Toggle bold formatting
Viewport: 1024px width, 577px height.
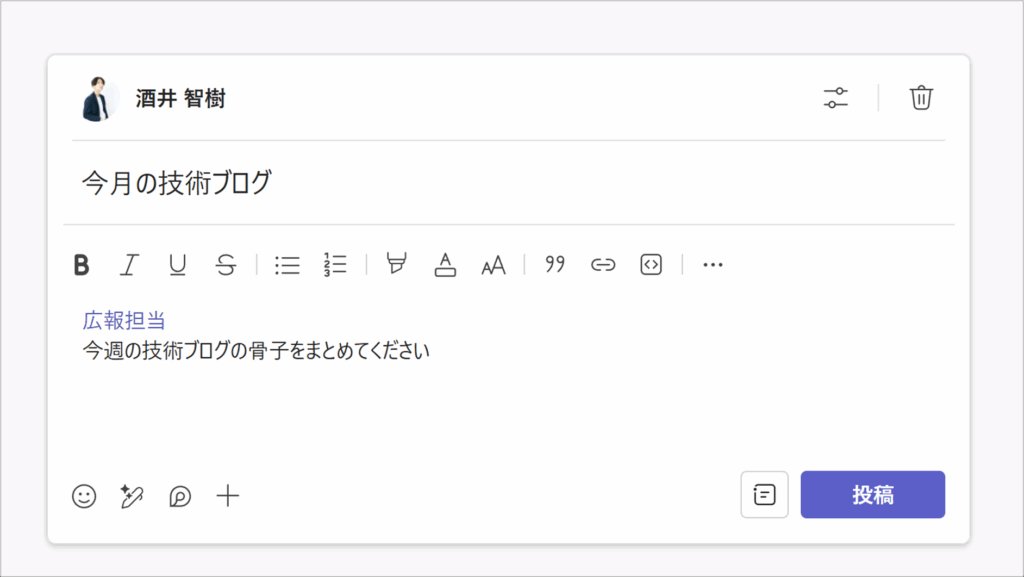click(82, 265)
